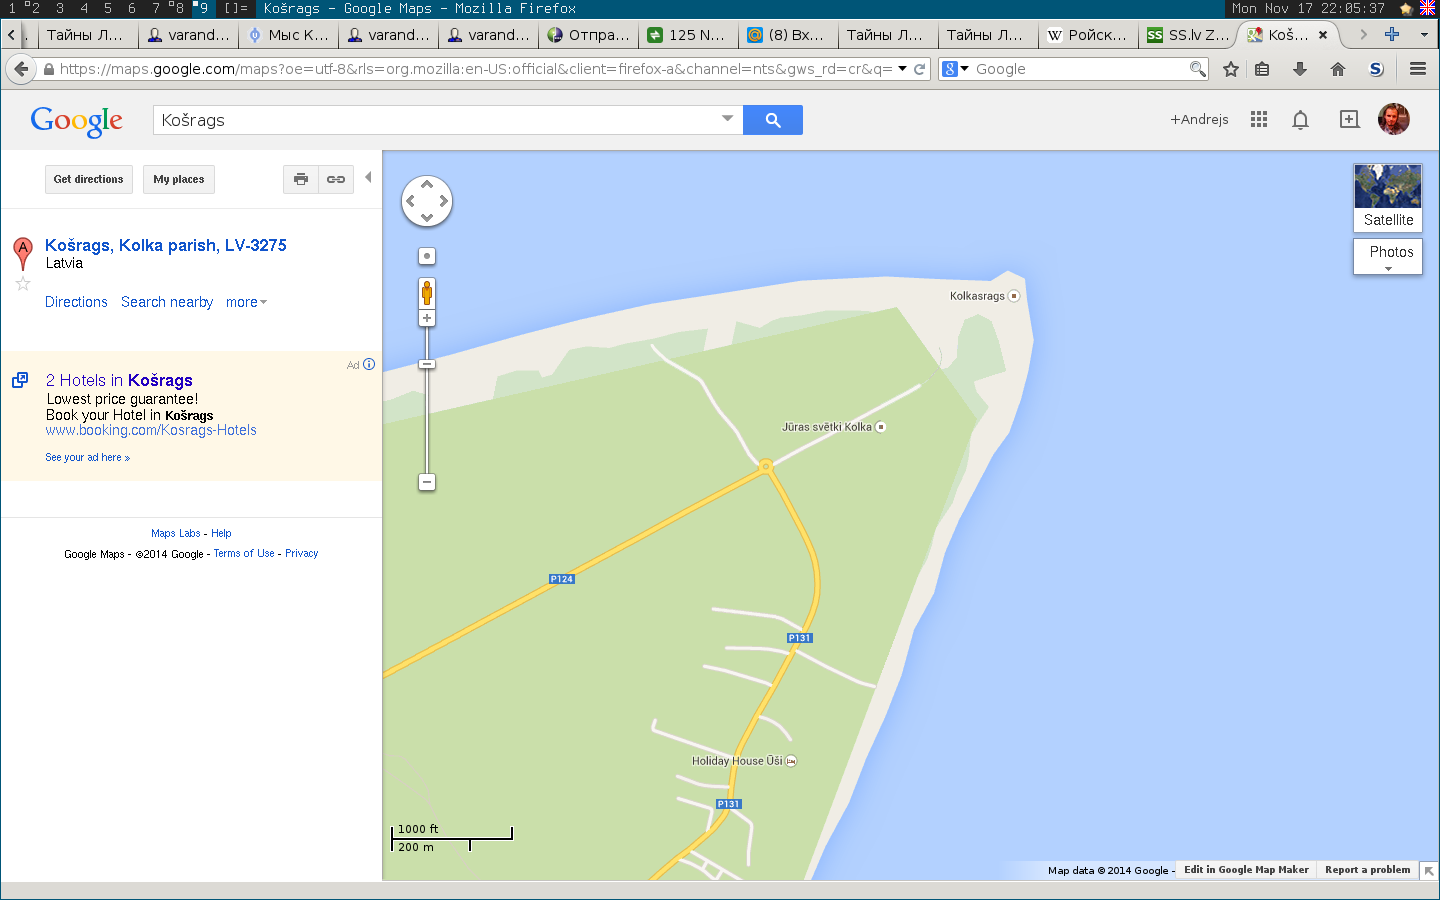The height and width of the screenshot is (900, 1440).
Task: Expand the 'more' options menu
Action: click(x=246, y=302)
